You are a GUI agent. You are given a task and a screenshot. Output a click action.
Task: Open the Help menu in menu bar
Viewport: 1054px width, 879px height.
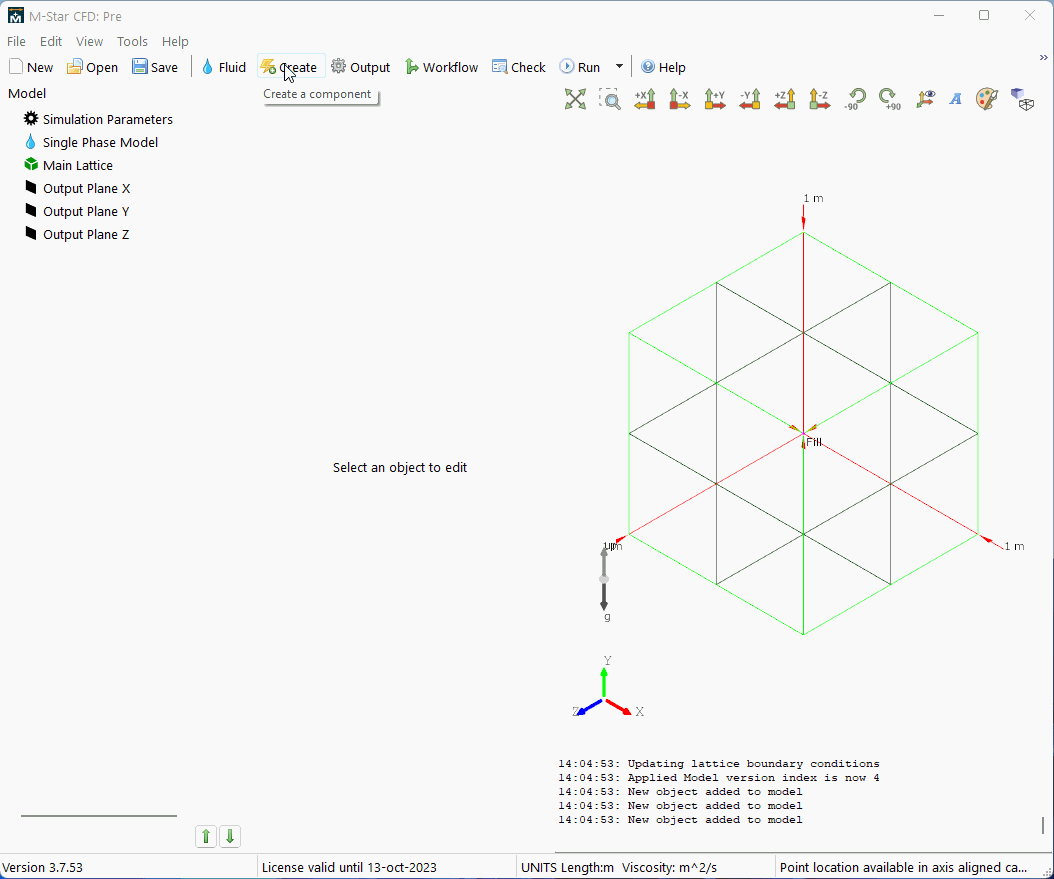175,42
